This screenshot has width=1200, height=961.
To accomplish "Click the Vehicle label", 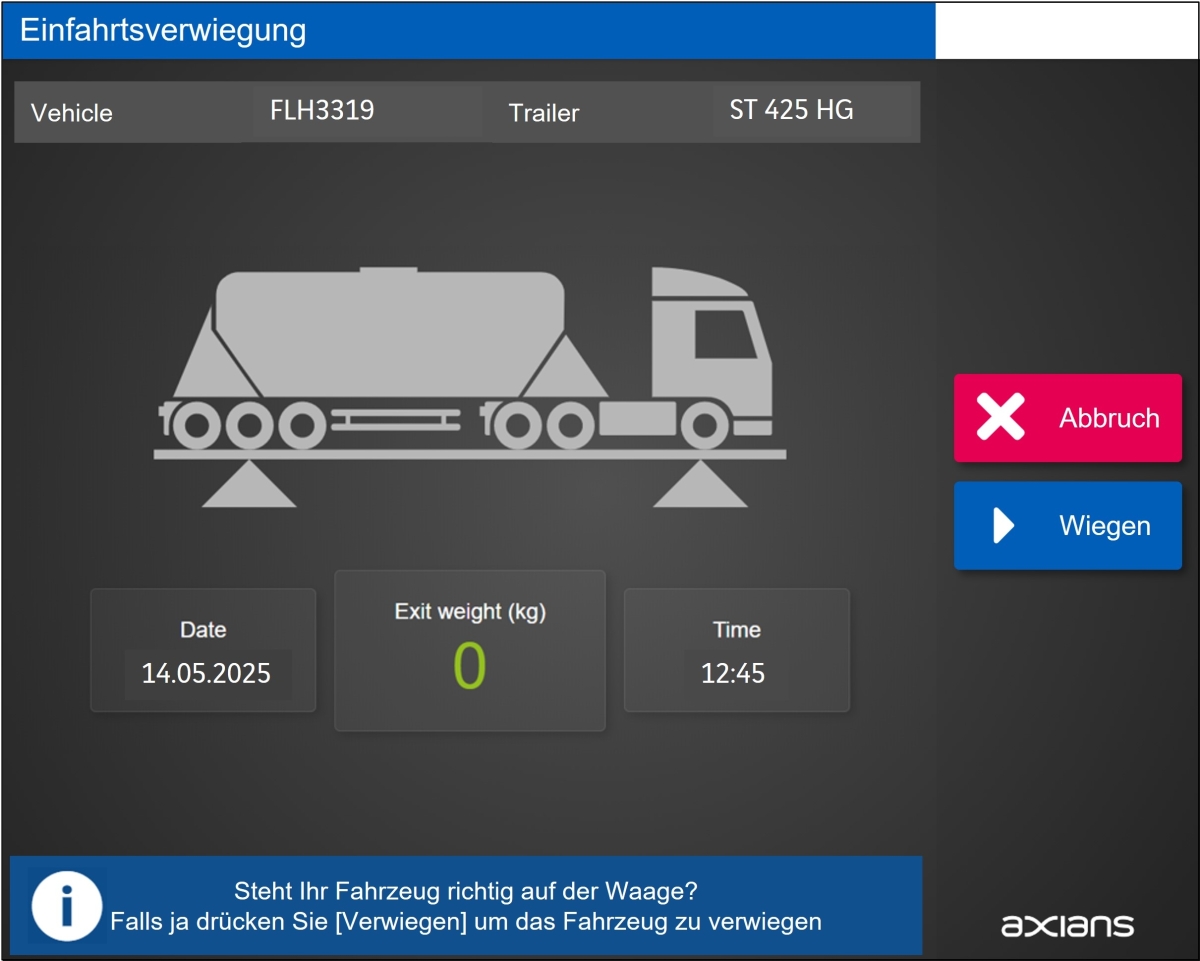I will coord(72,113).
